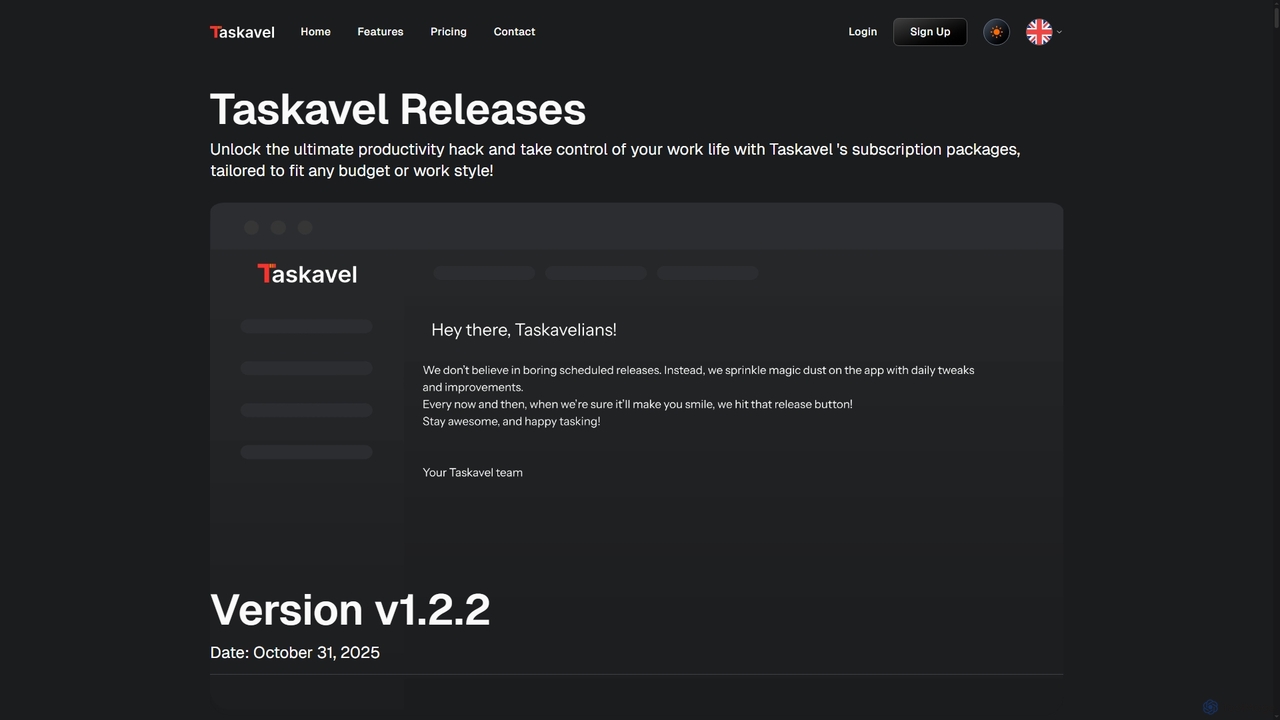Click the 'Your Taskavel team' signature
Image resolution: width=1280 pixels, height=720 pixels.
pyautogui.click(x=472, y=472)
